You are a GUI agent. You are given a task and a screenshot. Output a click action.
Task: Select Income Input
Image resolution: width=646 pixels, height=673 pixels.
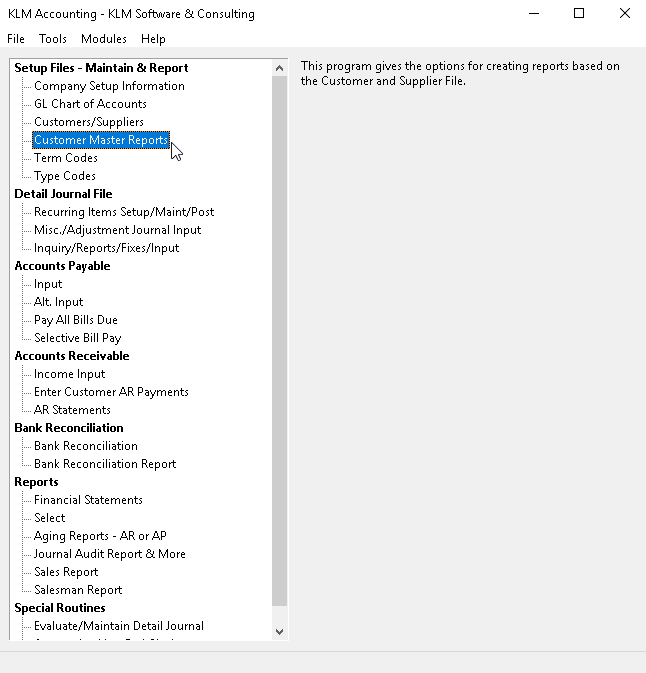click(x=70, y=374)
